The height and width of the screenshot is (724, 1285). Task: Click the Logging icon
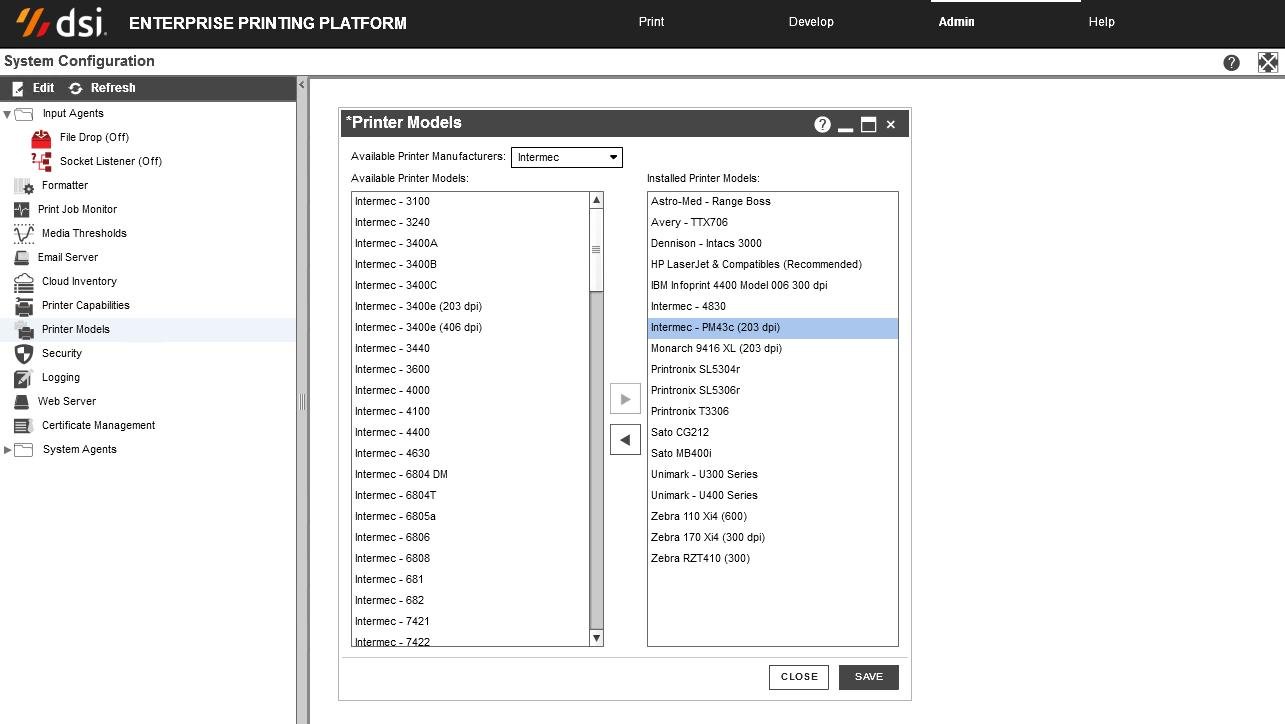click(x=23, y=377)
